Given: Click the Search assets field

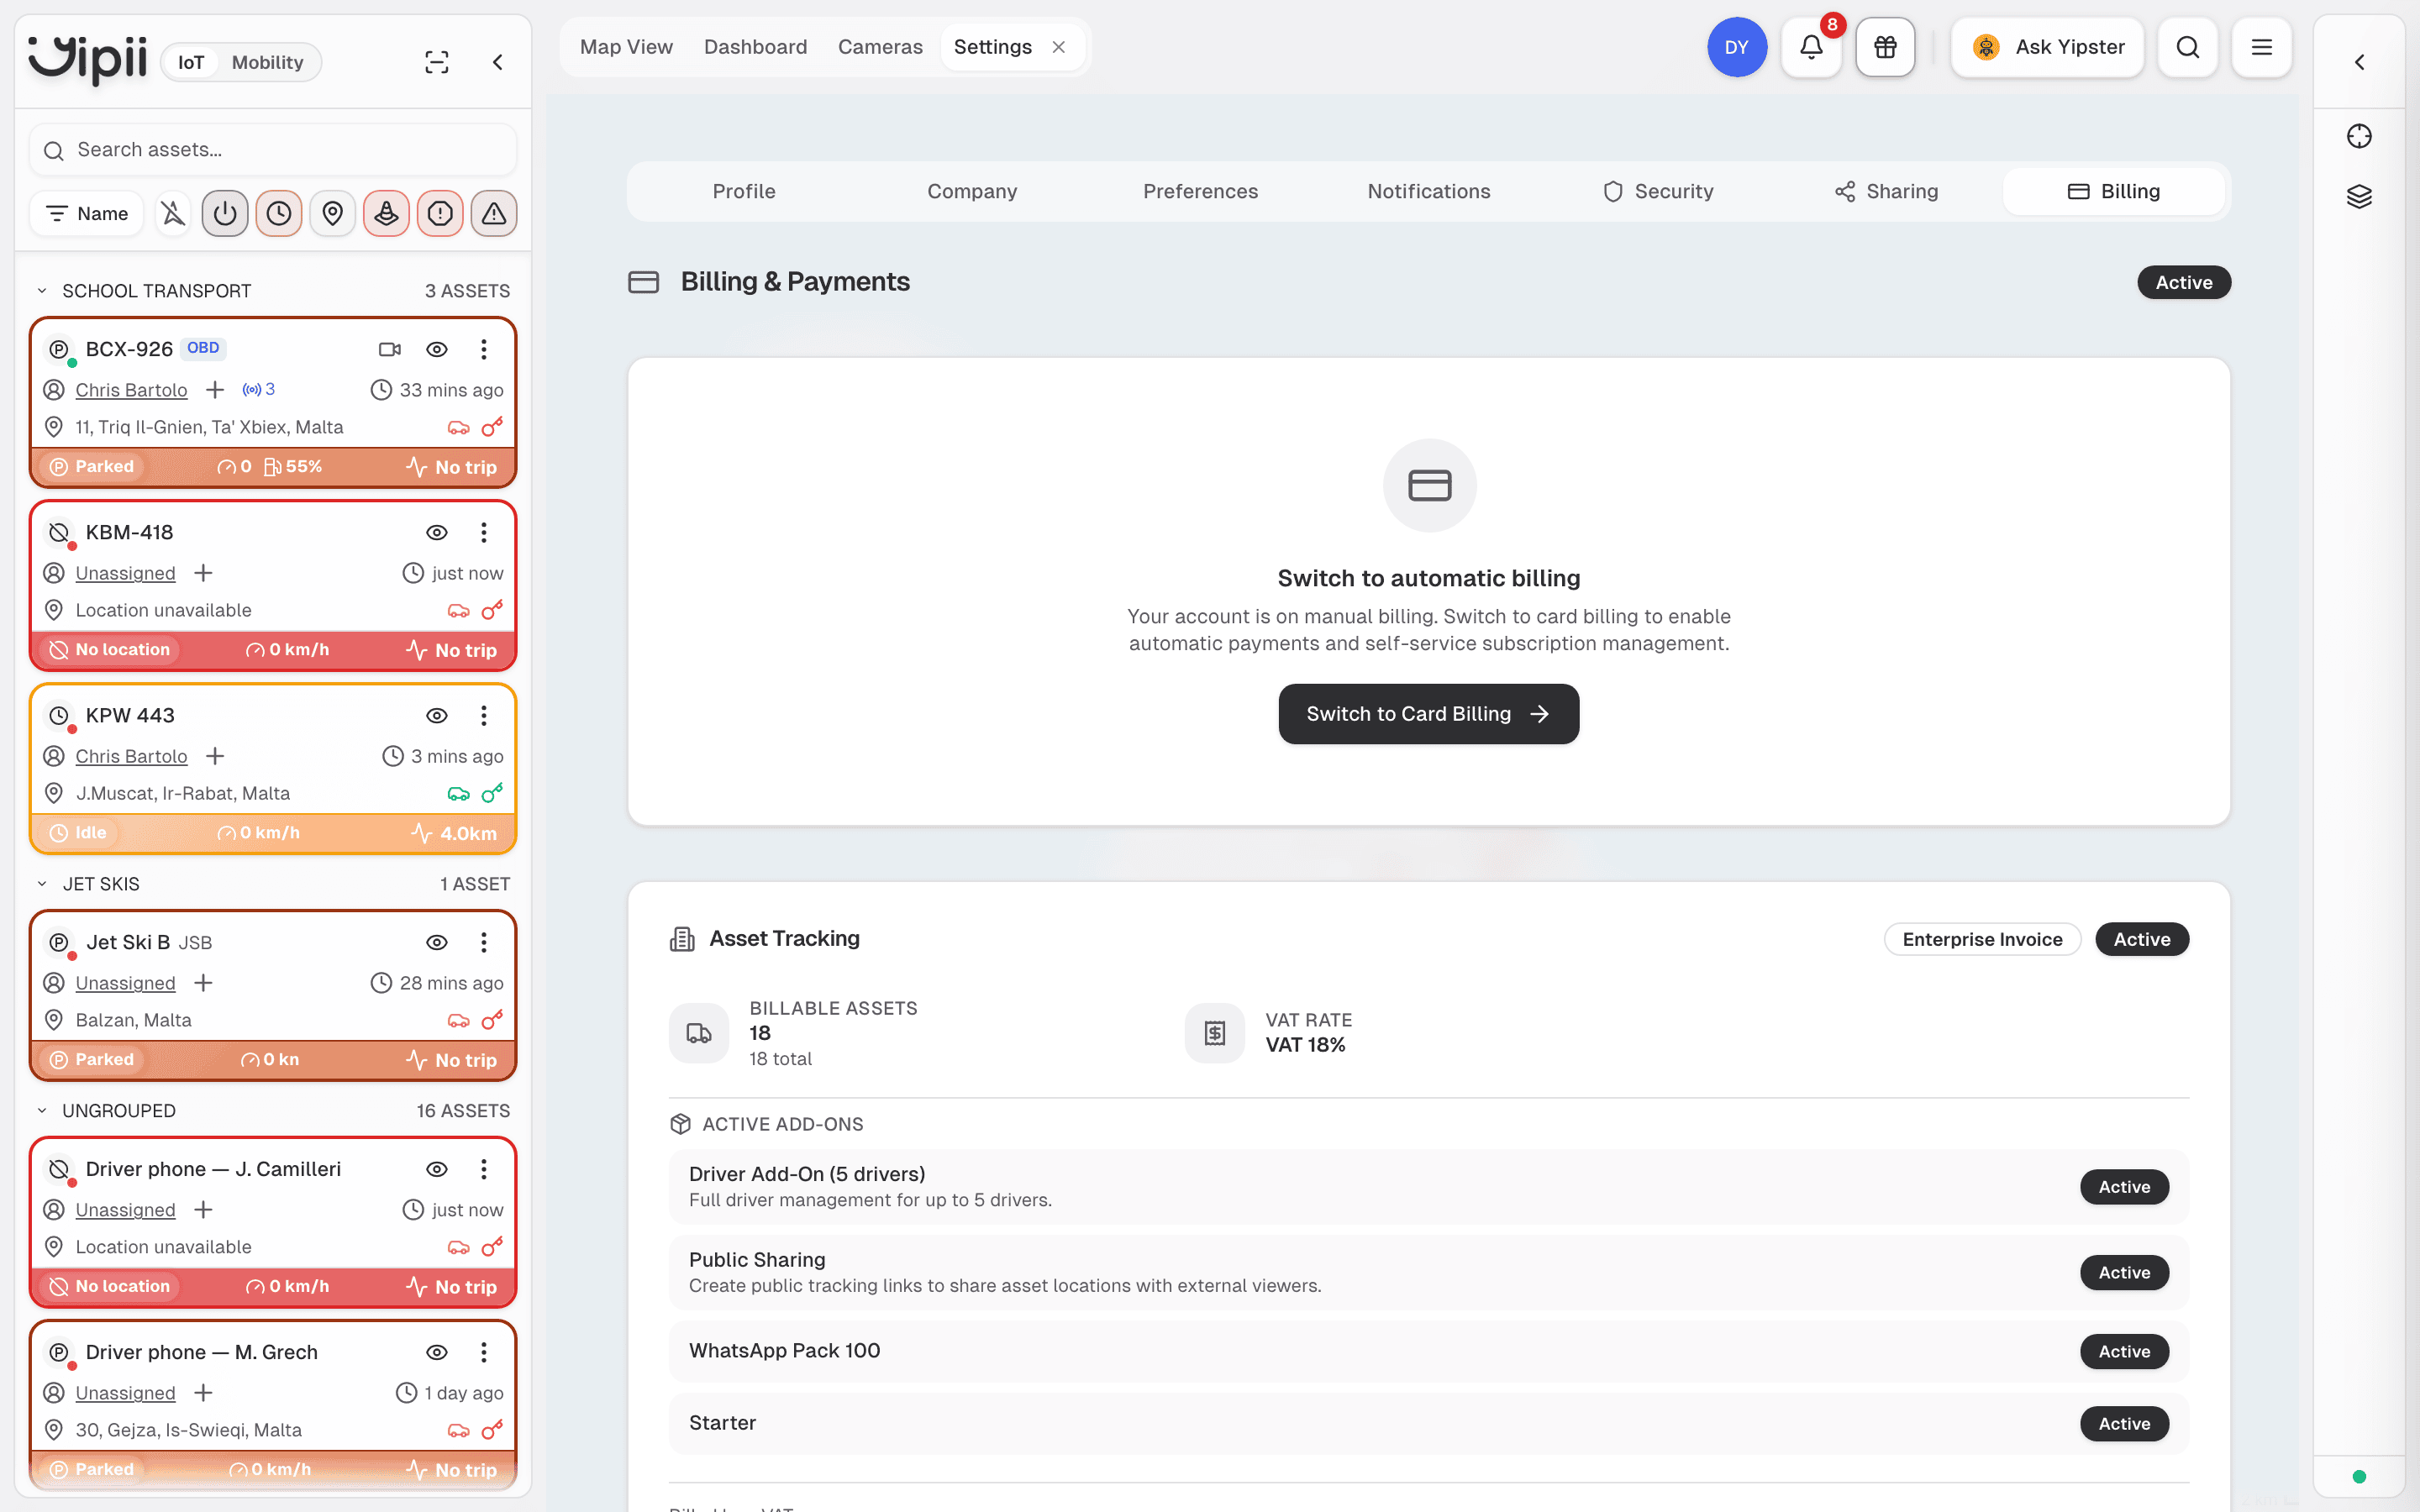Looking at the screenshot, I should pos(273,150).
